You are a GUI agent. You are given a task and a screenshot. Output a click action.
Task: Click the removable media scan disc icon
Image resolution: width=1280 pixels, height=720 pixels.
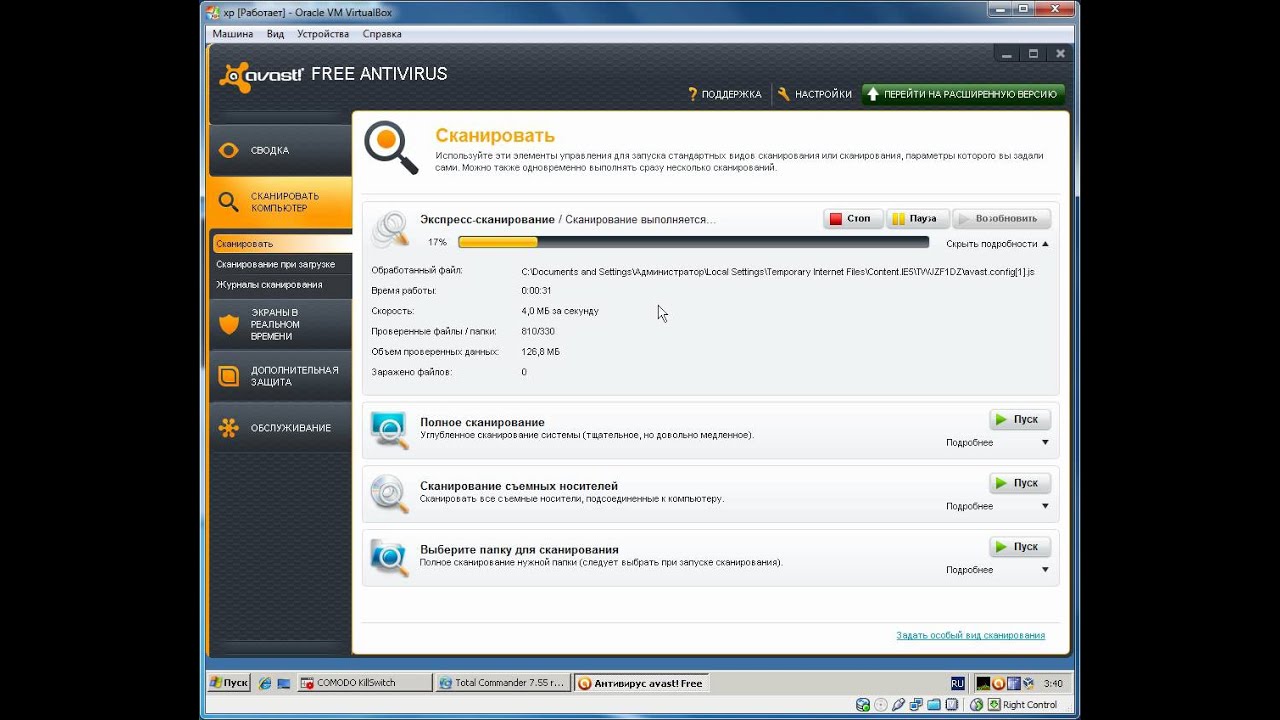[x=390, y=494]
